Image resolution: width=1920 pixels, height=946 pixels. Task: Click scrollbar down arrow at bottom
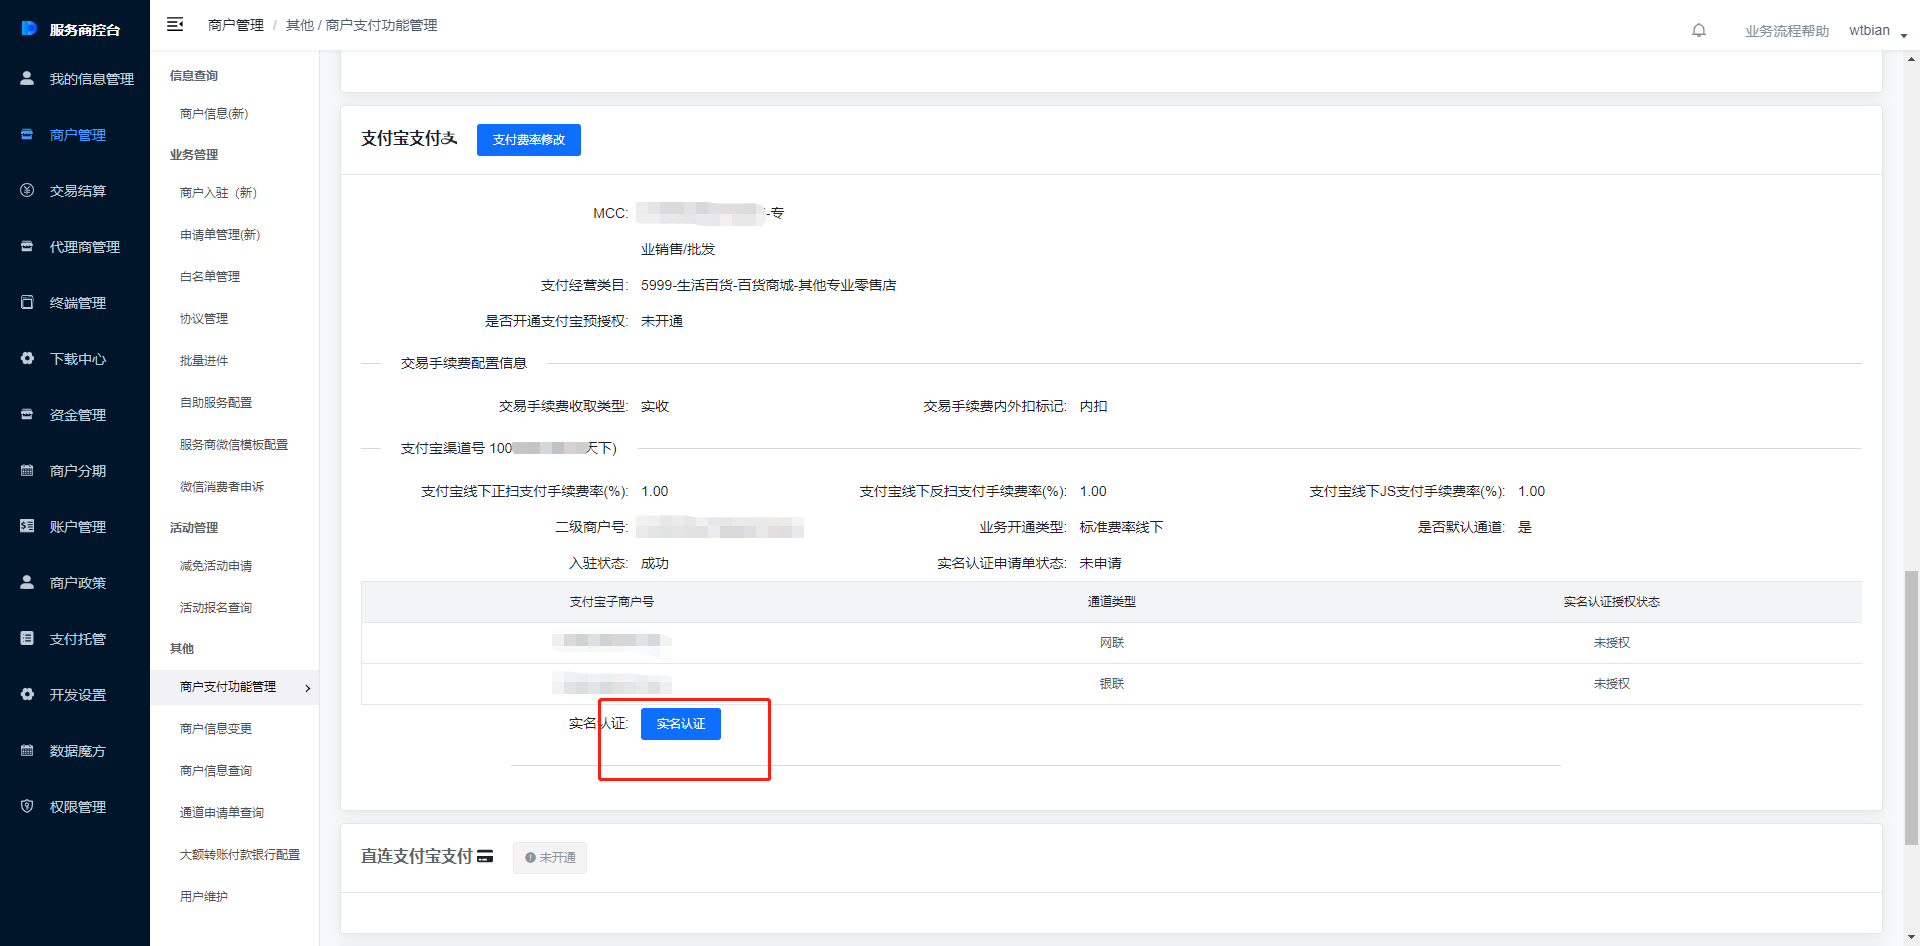1911,937
